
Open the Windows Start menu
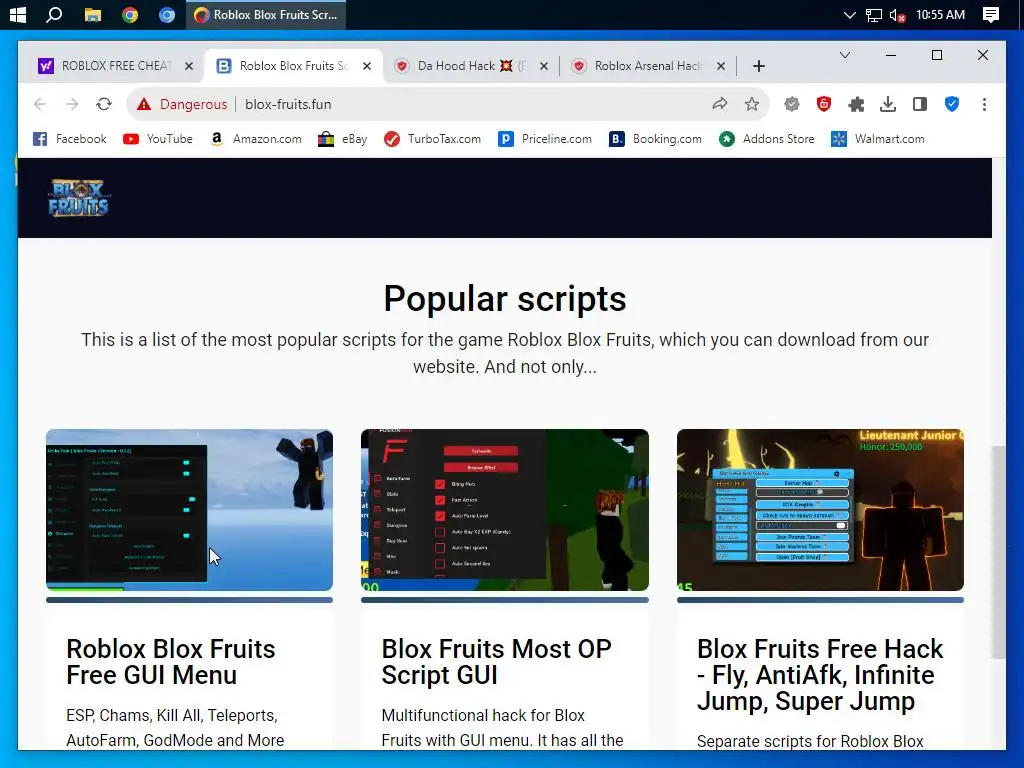(x=18, y=14)
